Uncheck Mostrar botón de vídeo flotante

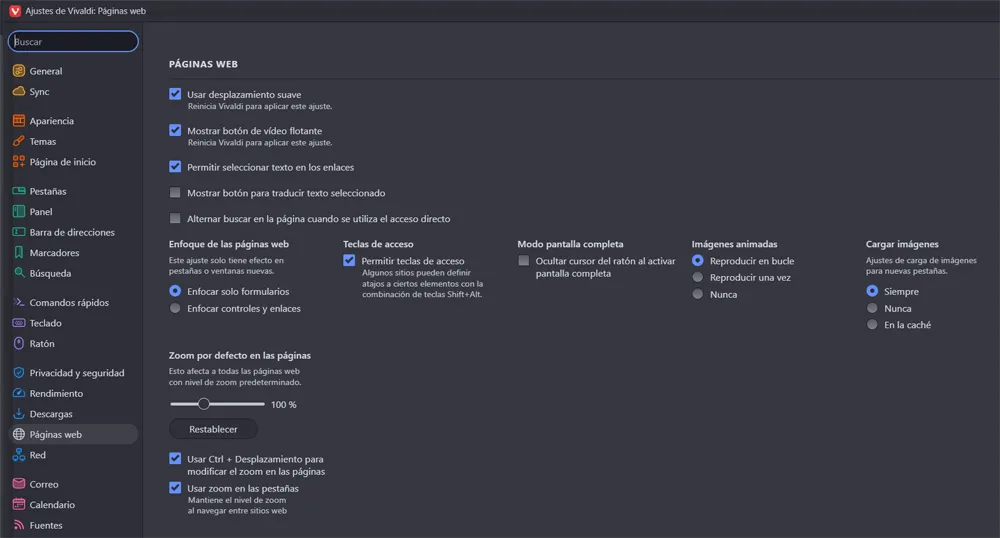click(175, 130)
